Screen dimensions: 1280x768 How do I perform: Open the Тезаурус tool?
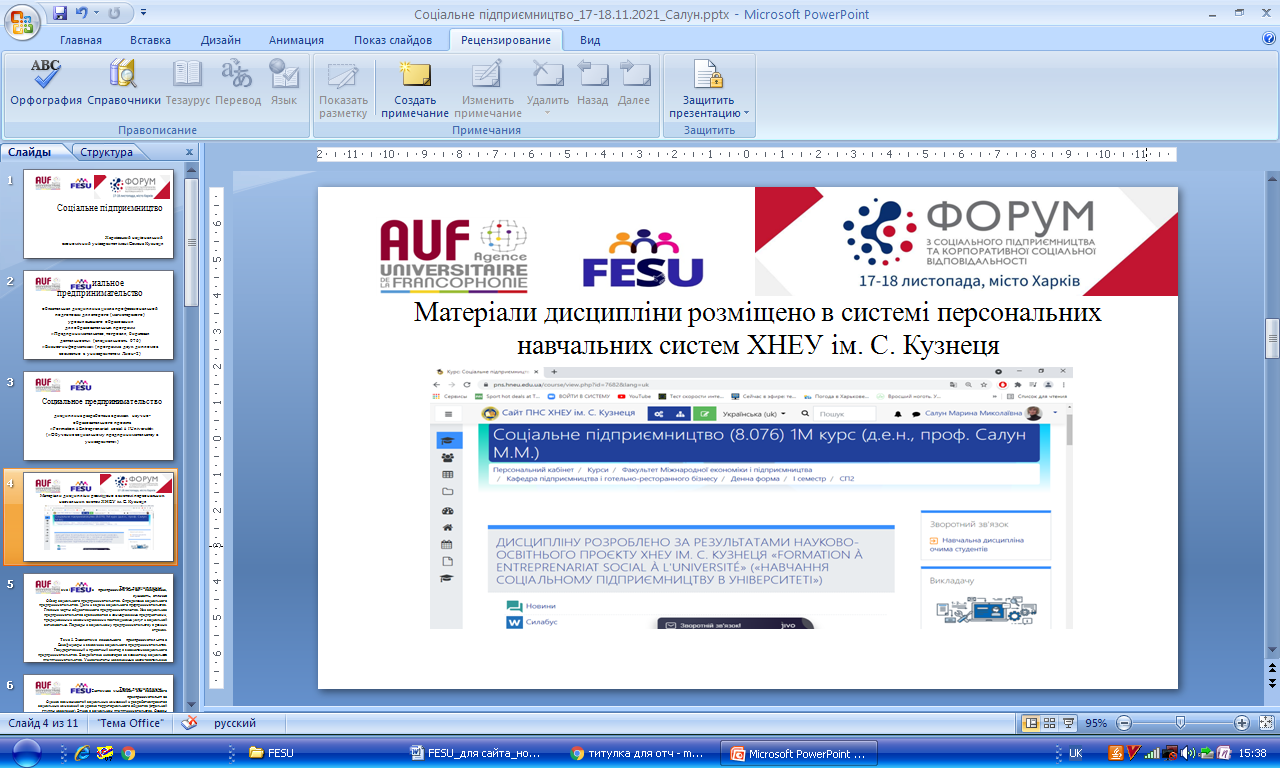click(x=188, y=83)
